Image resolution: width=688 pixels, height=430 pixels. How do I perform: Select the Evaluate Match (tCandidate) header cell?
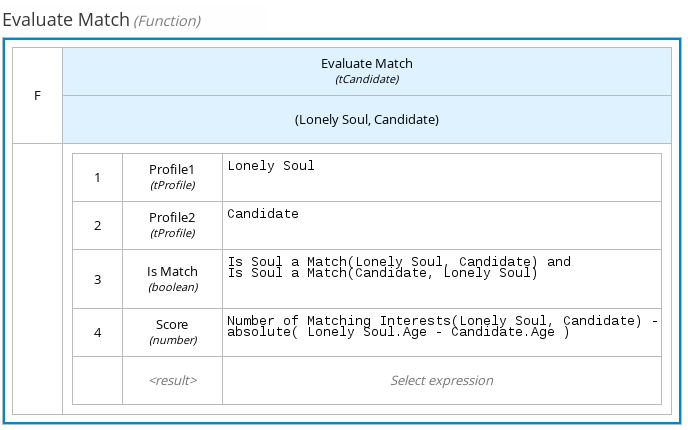tap(366, 70)
